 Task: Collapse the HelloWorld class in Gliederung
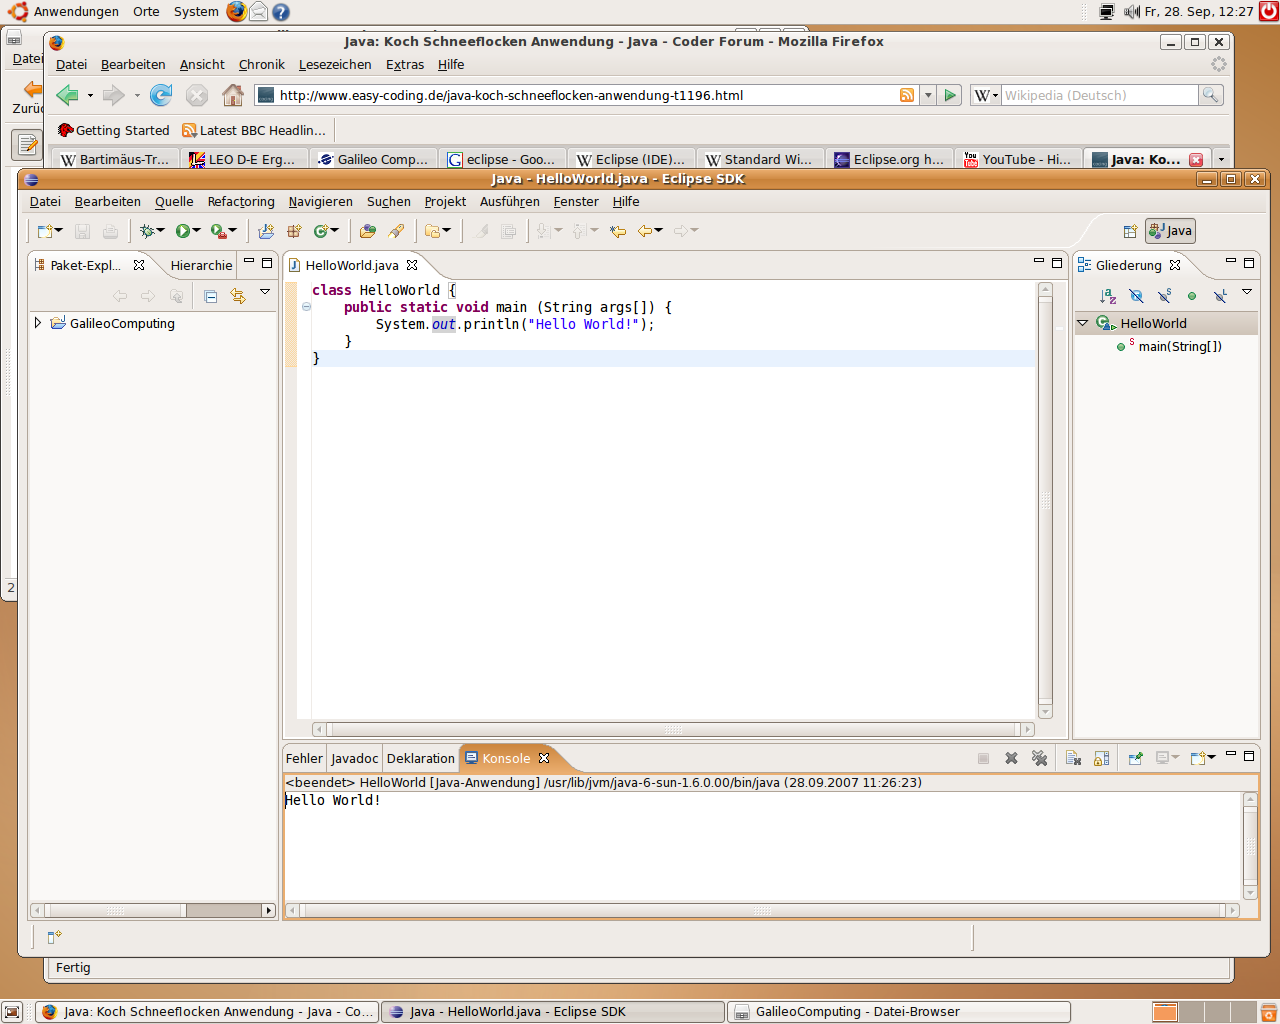point(1083,323)
